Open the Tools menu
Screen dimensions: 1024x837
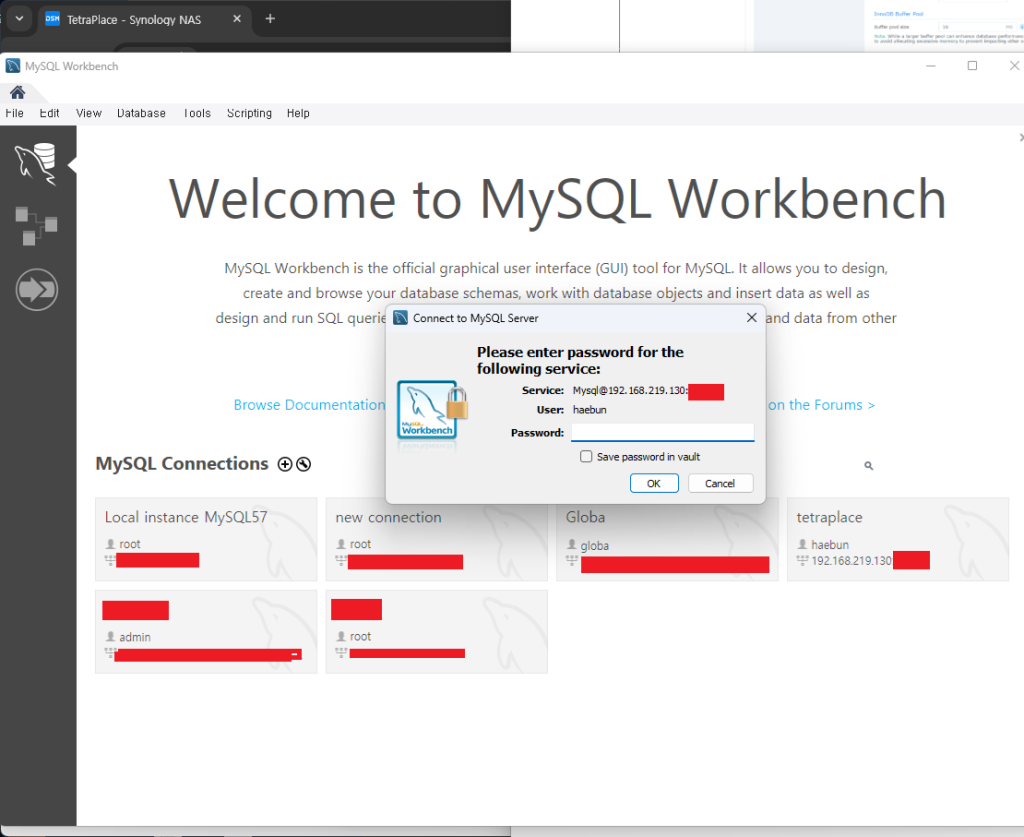(x=197, y=113)
